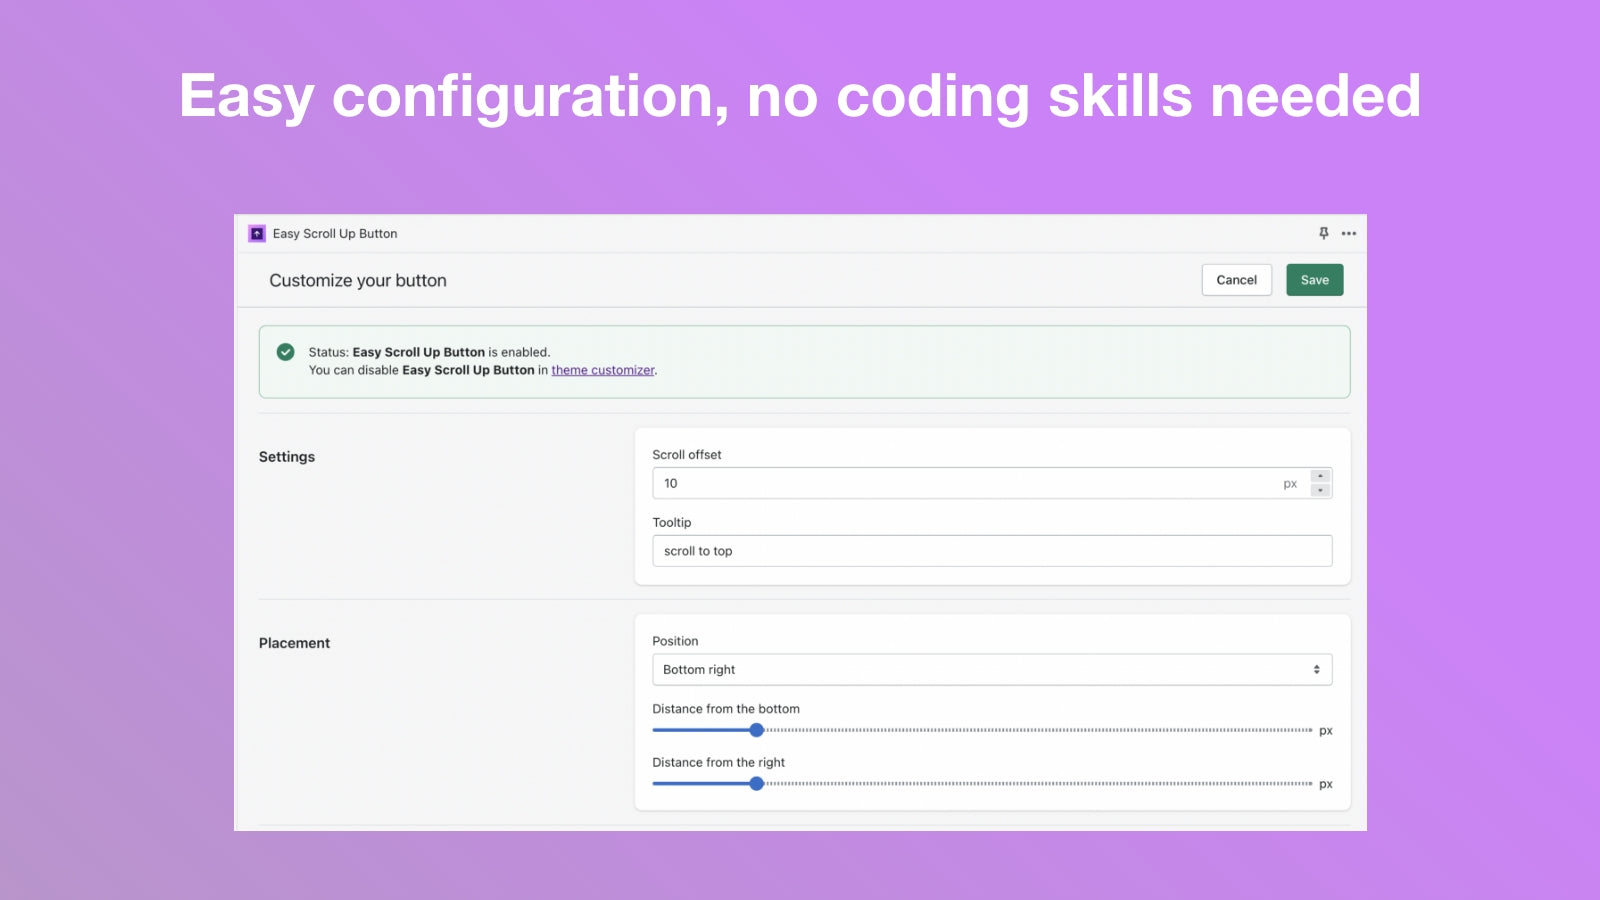This screenshot has height=900, width=1600.
Task: Select the Placement section label
Action: coord(294,643)
